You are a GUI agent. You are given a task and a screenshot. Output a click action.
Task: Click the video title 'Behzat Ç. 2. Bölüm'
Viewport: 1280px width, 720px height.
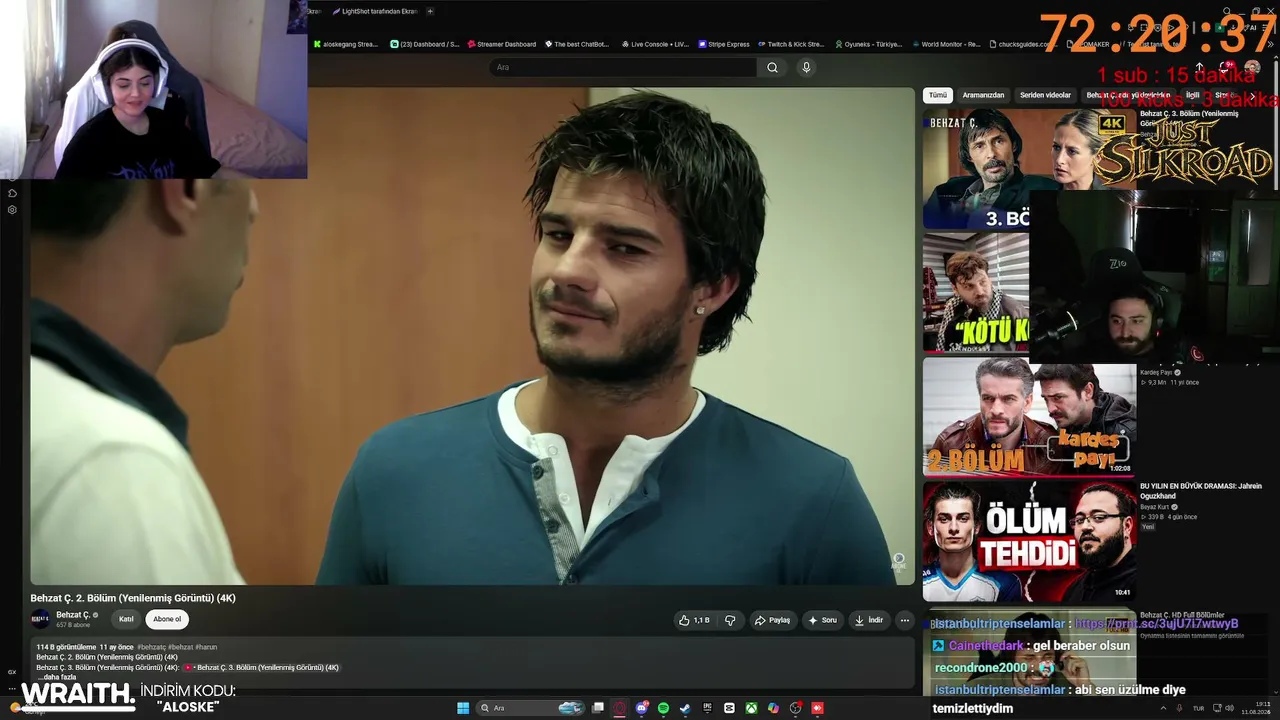click(x=133, y=598)
